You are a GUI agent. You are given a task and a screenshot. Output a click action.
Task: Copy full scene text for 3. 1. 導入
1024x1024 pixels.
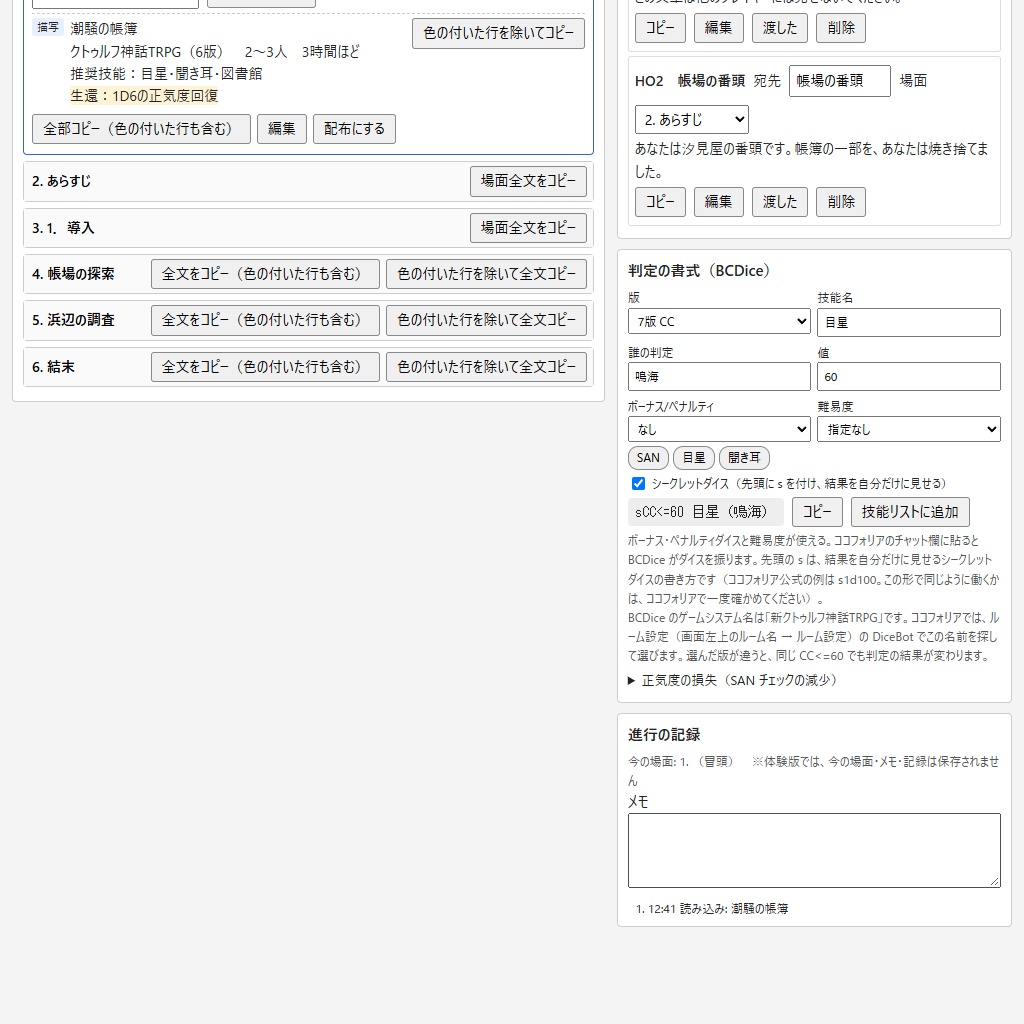pos(528,228)
